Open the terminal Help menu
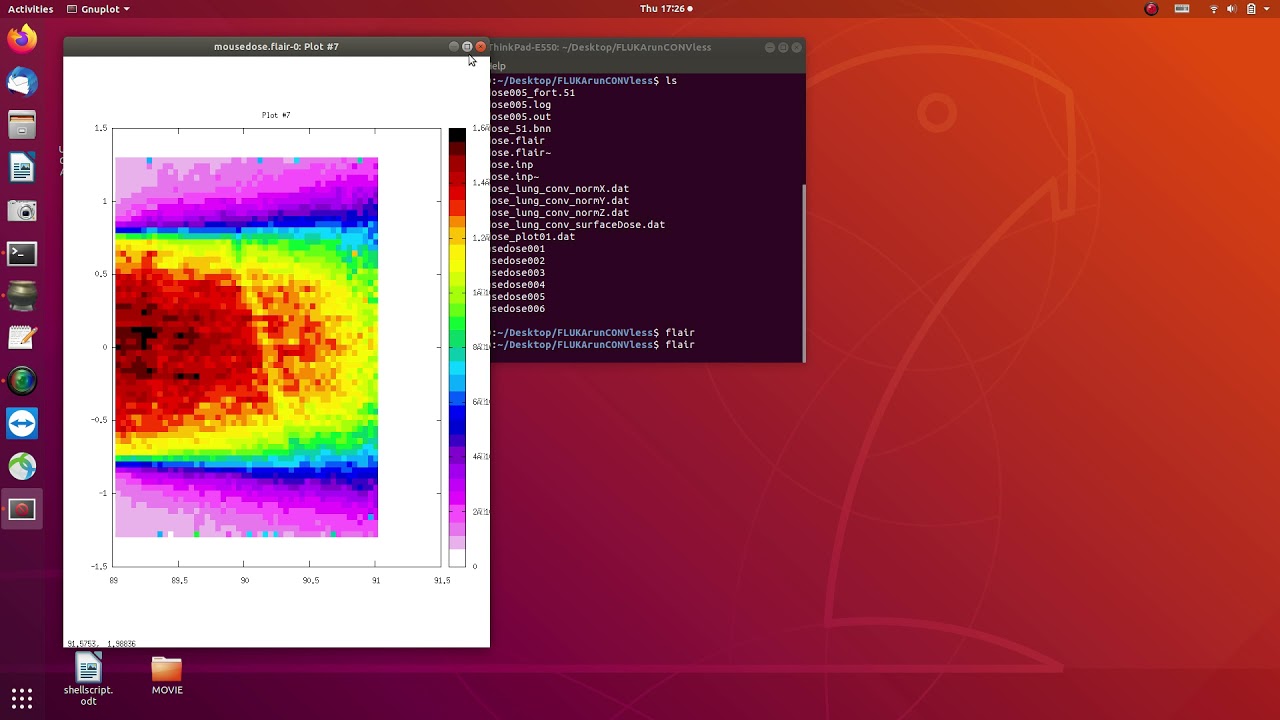This screenshot has width=1280, height=720. (x=497, y=66)
